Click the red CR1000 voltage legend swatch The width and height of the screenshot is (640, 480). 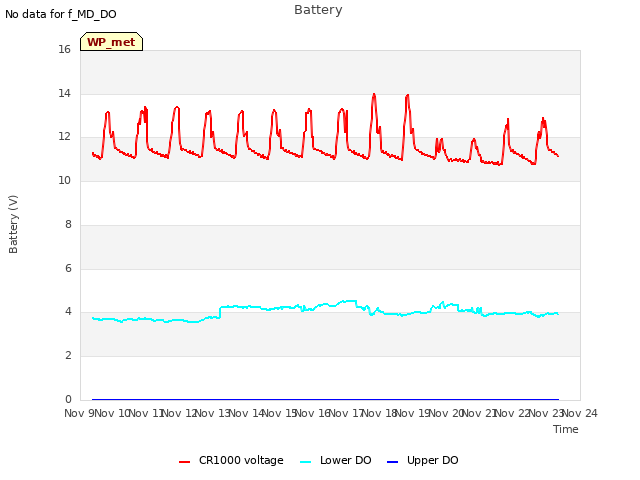pyautogui.click(x=184, y=462)
